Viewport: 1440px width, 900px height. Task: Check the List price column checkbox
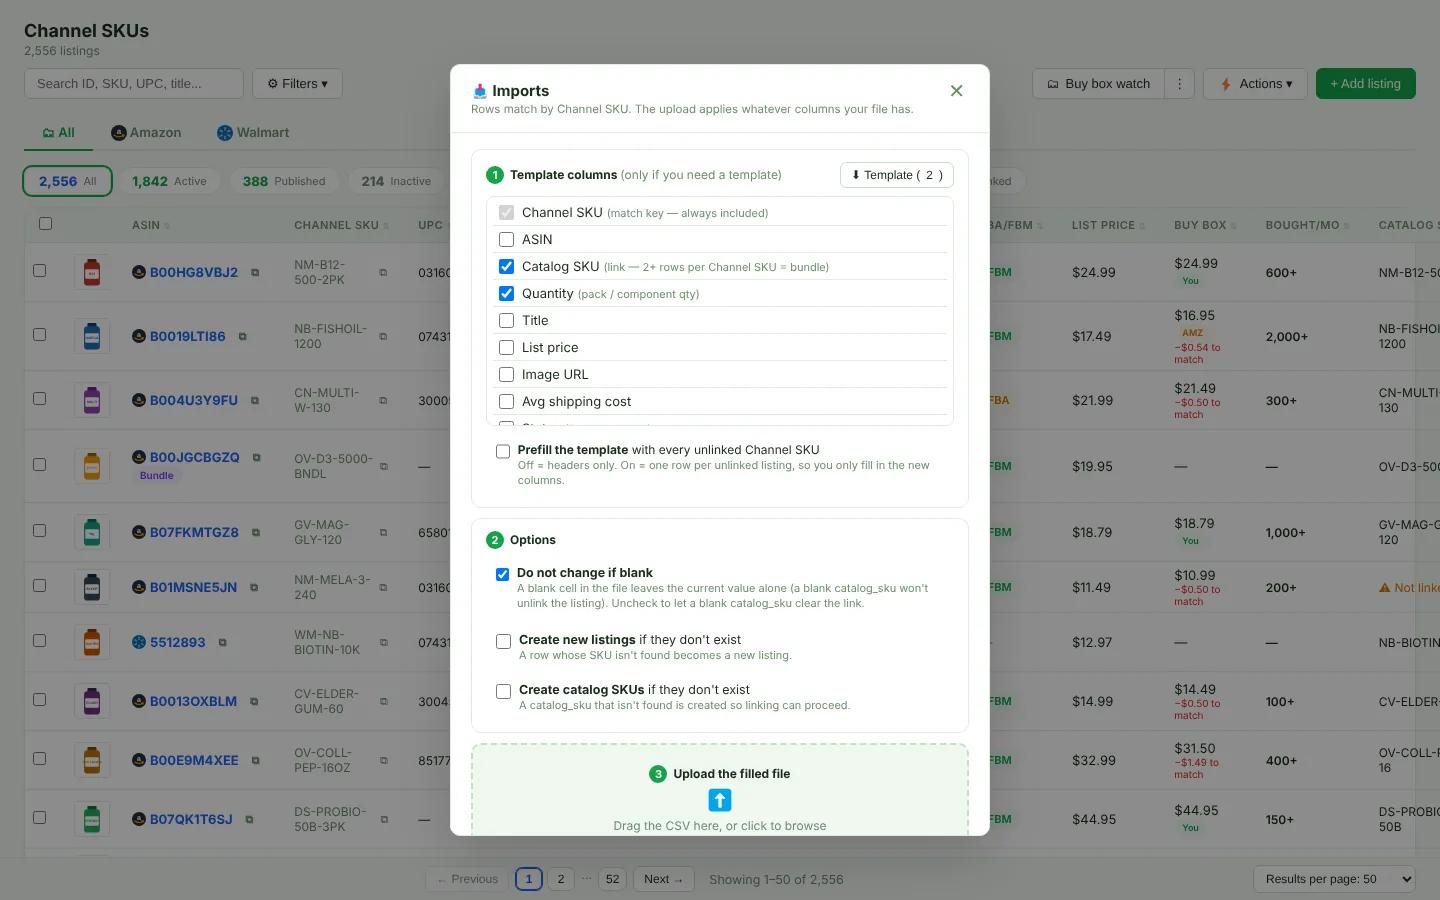click(506, 348)
